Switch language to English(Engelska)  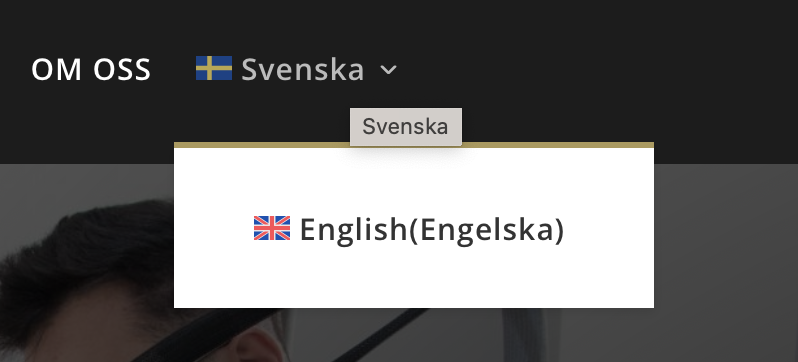(x=409, y=230)
